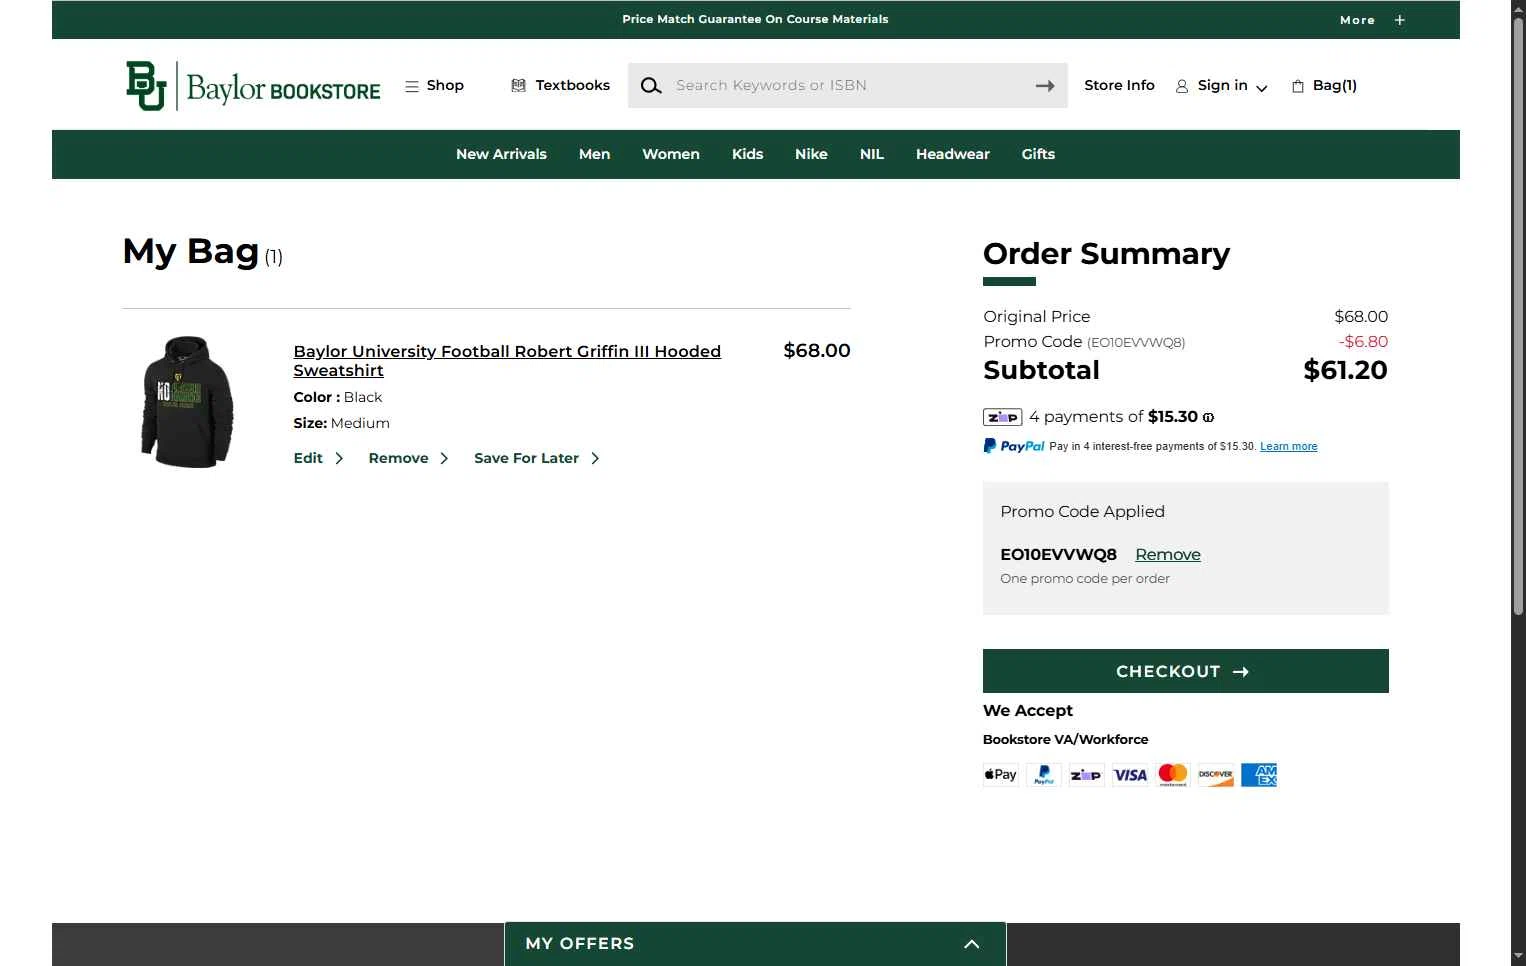Open the hooded sweatshirt product thumbnail
This screenshot has height=966, width=1526.
coord(188,402)
